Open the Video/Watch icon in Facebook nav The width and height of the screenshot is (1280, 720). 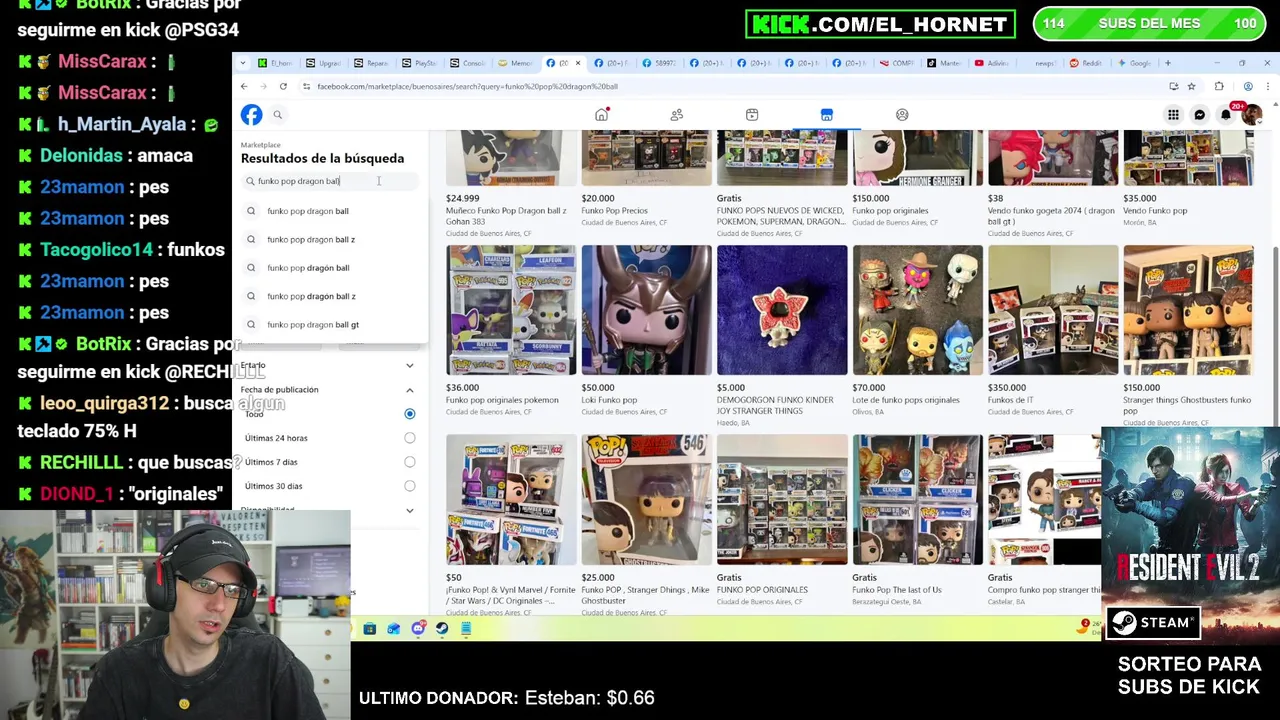coord(752,115)
